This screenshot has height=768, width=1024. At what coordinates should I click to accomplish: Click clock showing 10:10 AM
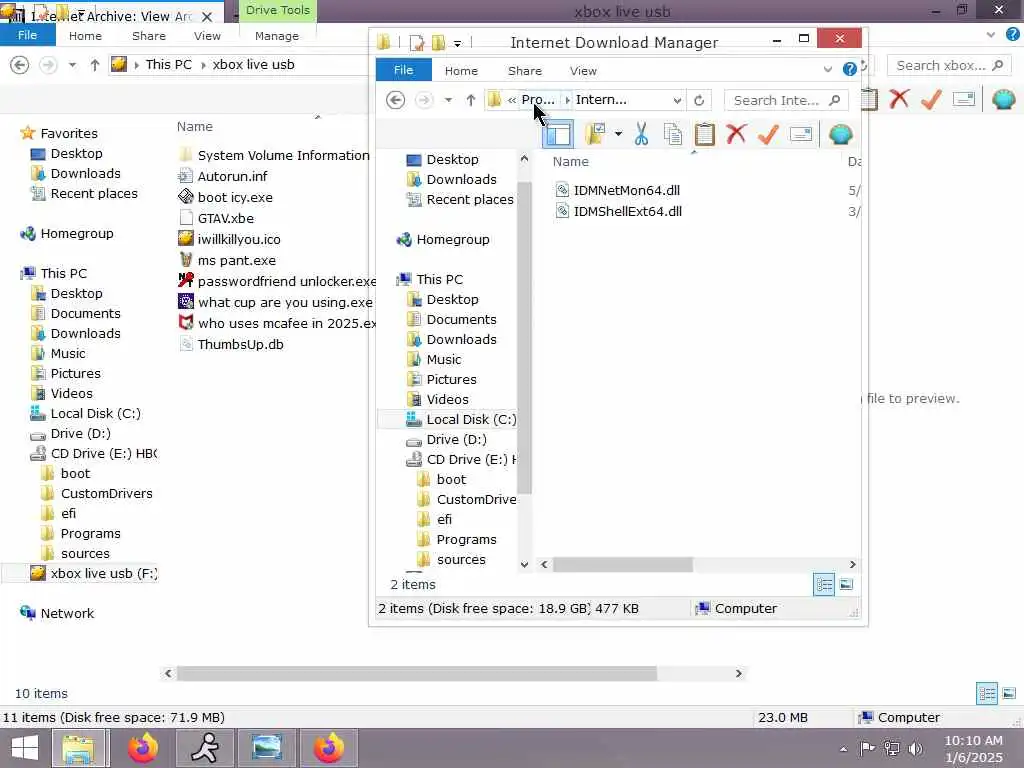coord(973,741)
